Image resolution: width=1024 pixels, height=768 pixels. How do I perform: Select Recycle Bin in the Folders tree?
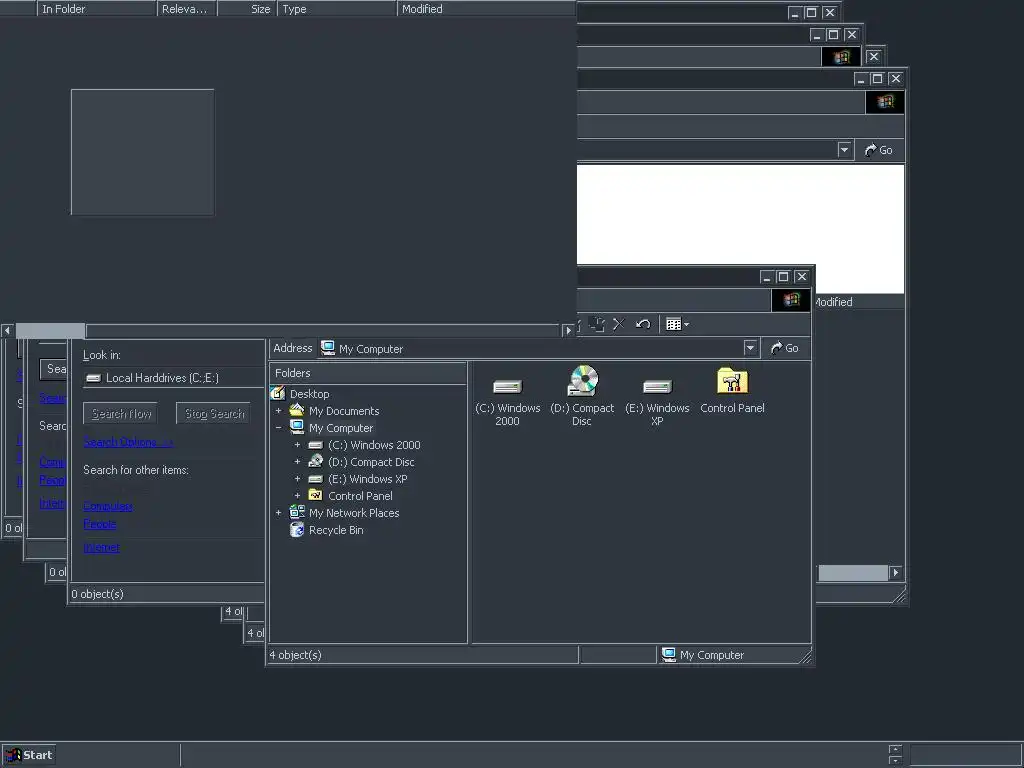click(x=336, y=530)
